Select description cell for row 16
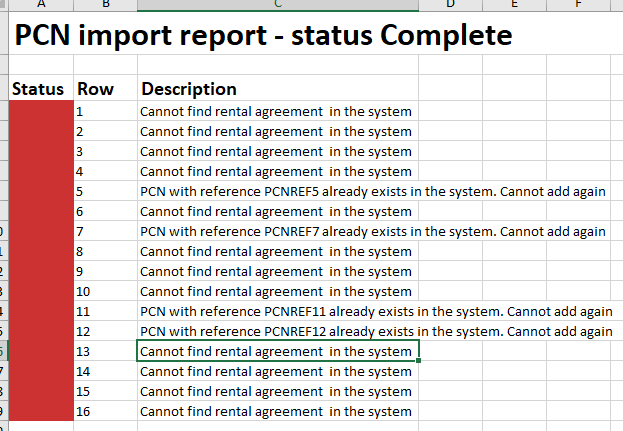The image size is (623, 431). click(x=278, y=411)
